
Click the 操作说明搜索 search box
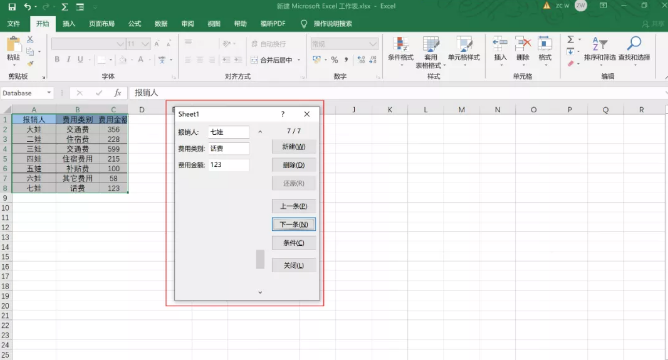333,24
